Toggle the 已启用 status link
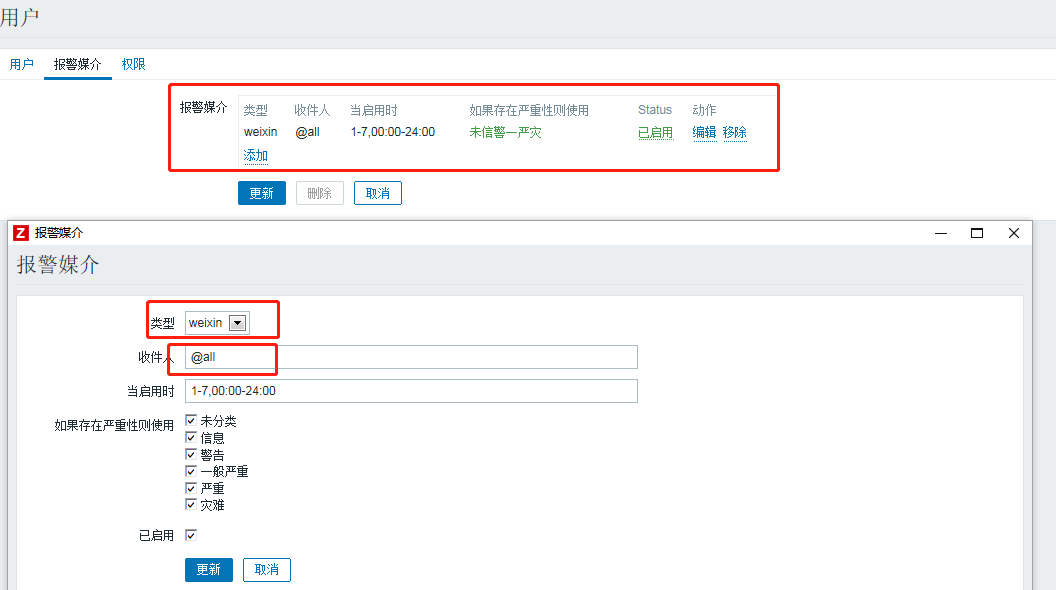 [655, 132]
